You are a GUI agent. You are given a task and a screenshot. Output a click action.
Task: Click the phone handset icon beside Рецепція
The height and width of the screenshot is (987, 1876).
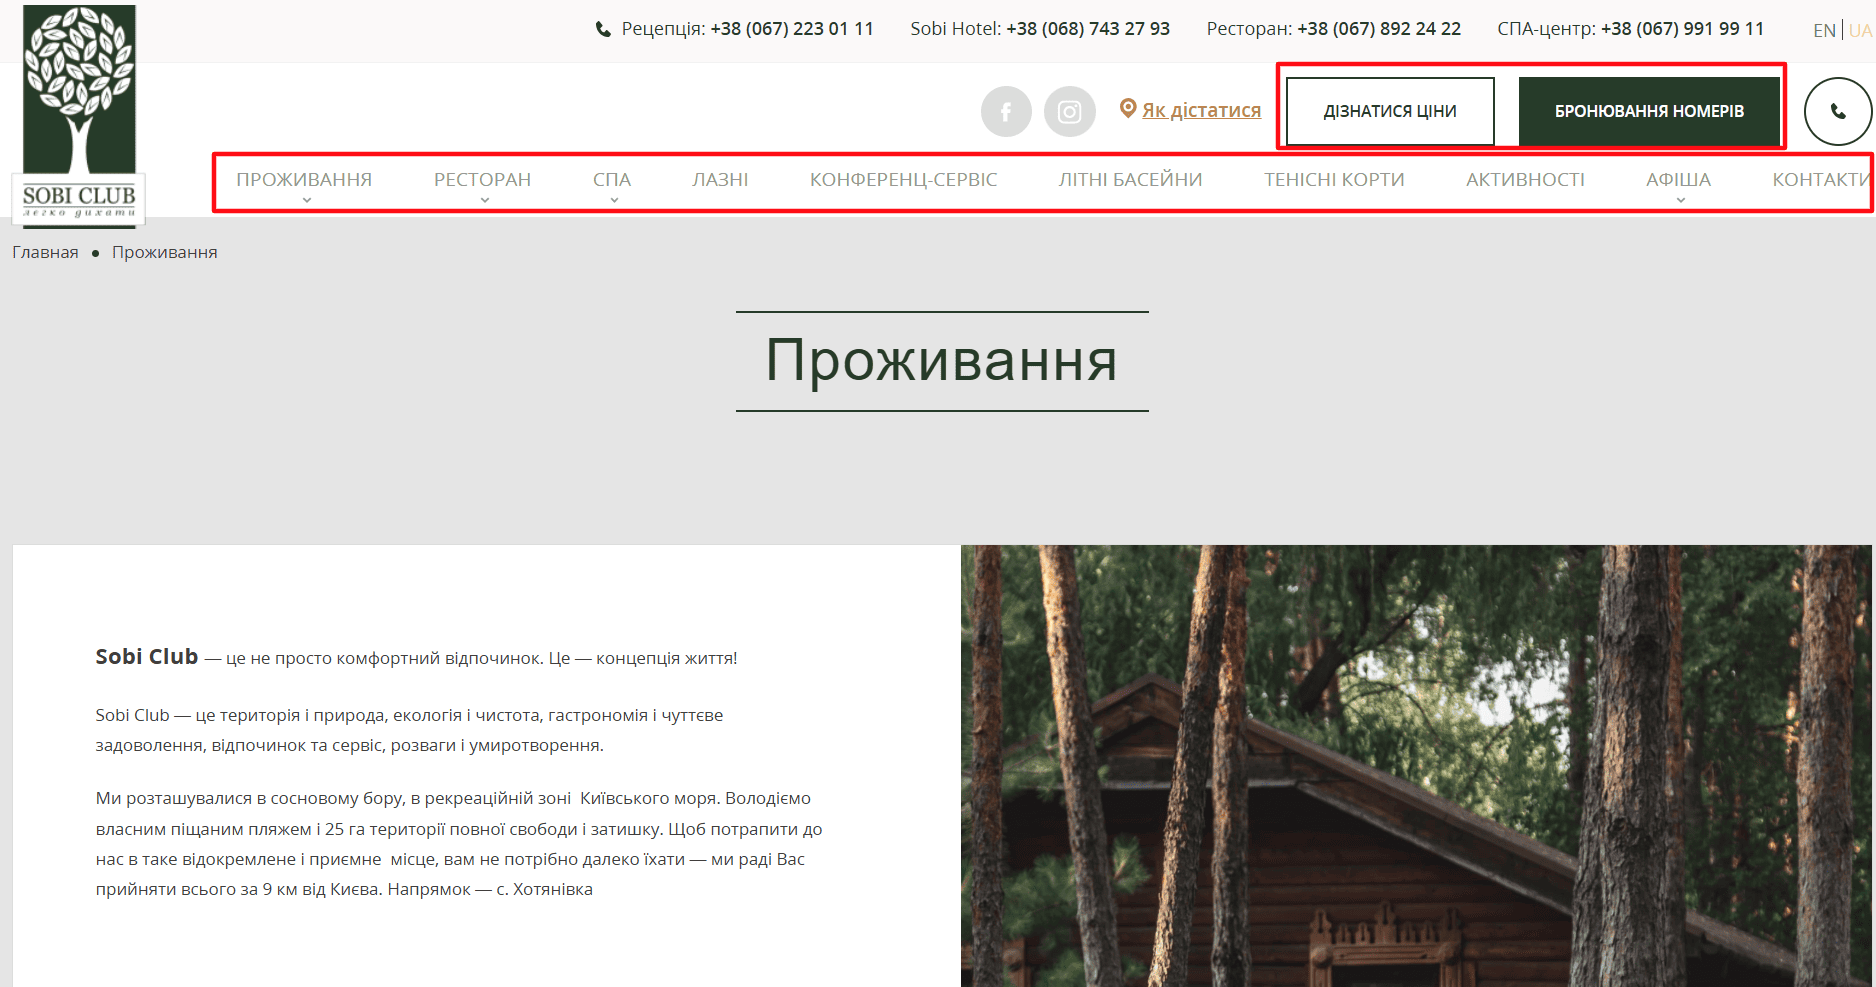click(x=603, y=30)
